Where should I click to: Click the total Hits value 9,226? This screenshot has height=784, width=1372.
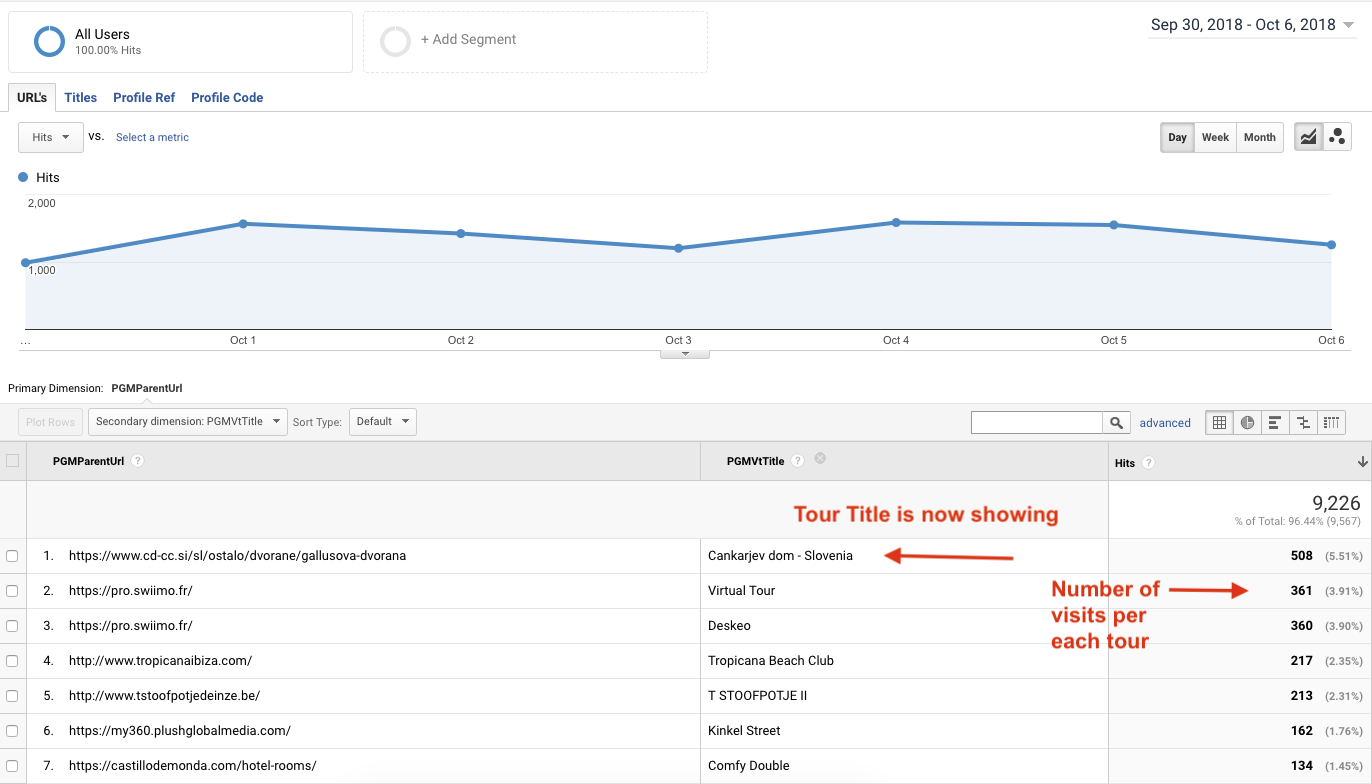[x=1336, y=503]
